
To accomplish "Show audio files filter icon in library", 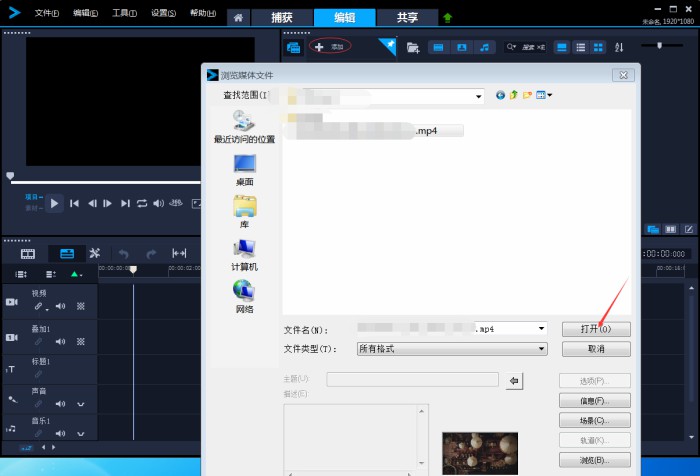I will click(x=484, y=47).
